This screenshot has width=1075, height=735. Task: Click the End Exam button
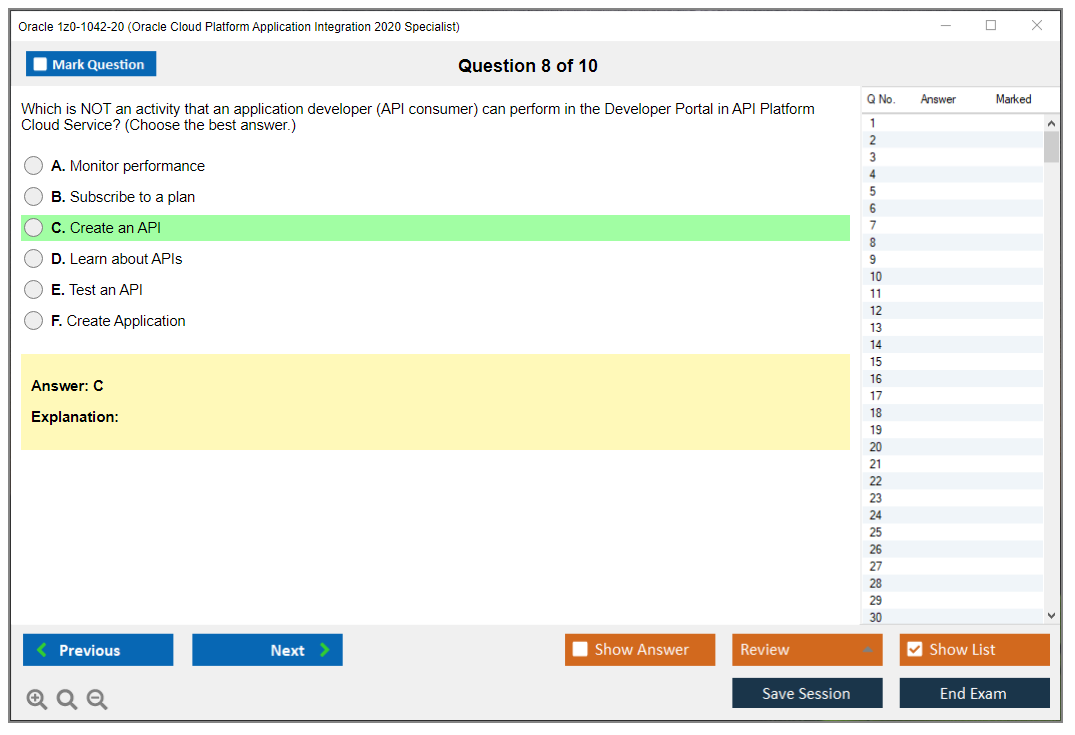click(x=974, y=693)
